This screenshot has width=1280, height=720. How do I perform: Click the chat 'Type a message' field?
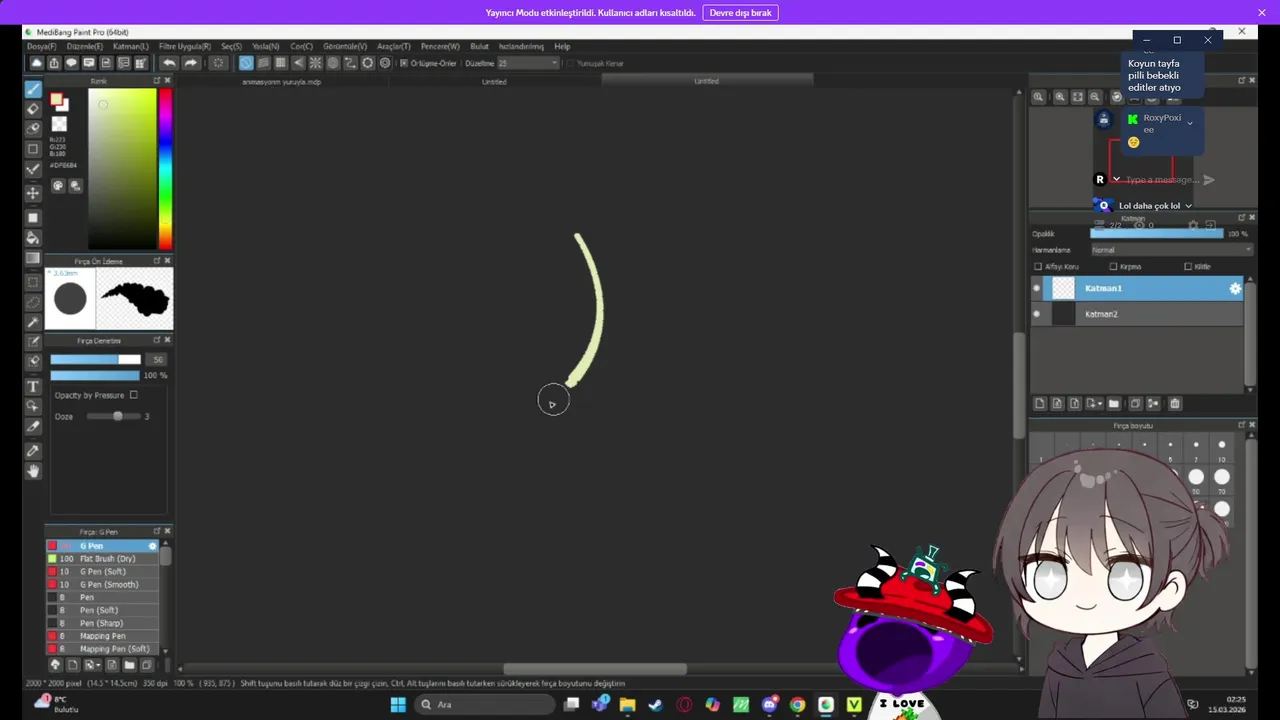pyautogui.click(x=1162, y=180)
